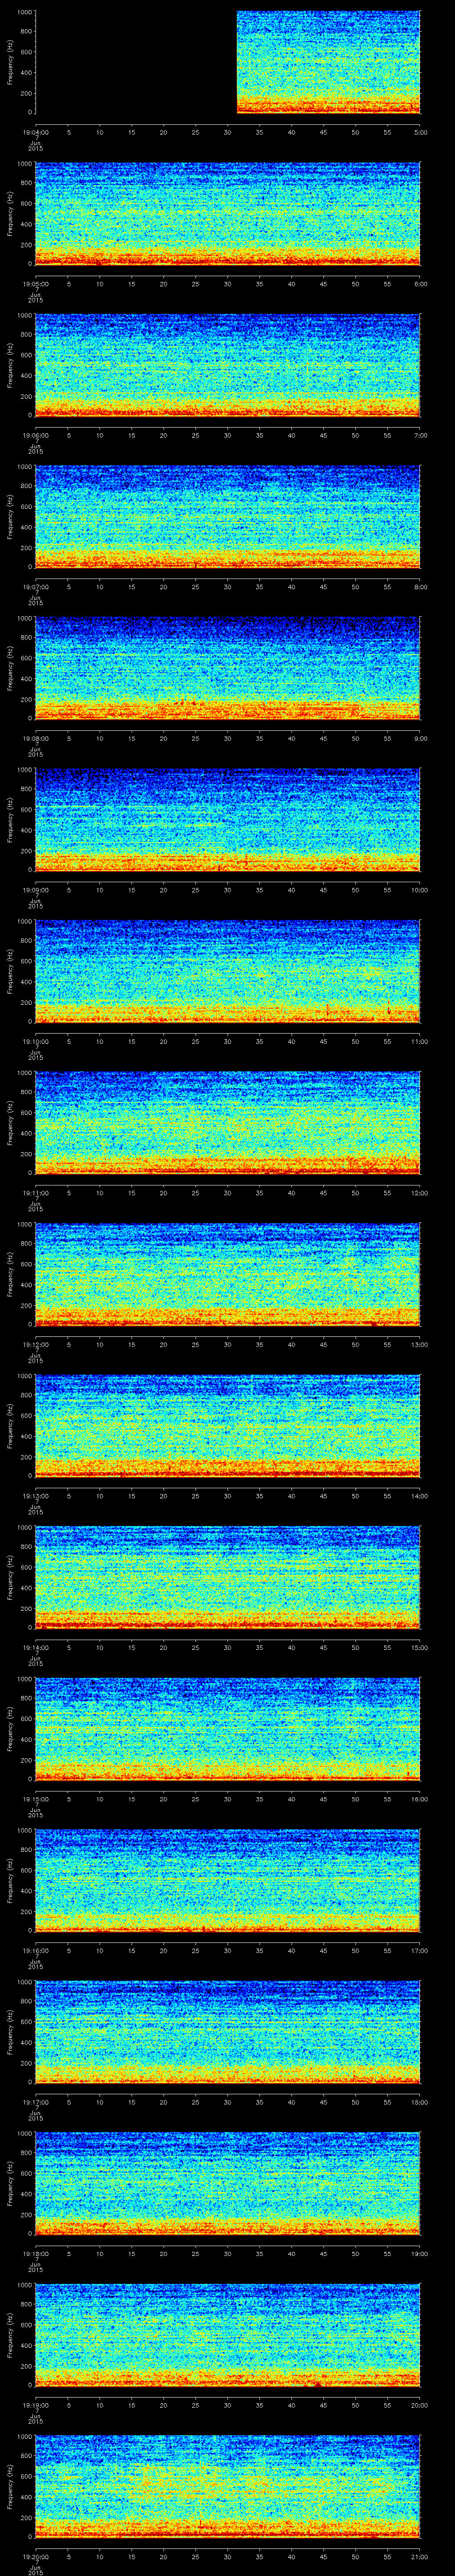Click the 19:10:00 start time label

point(36,1042)
